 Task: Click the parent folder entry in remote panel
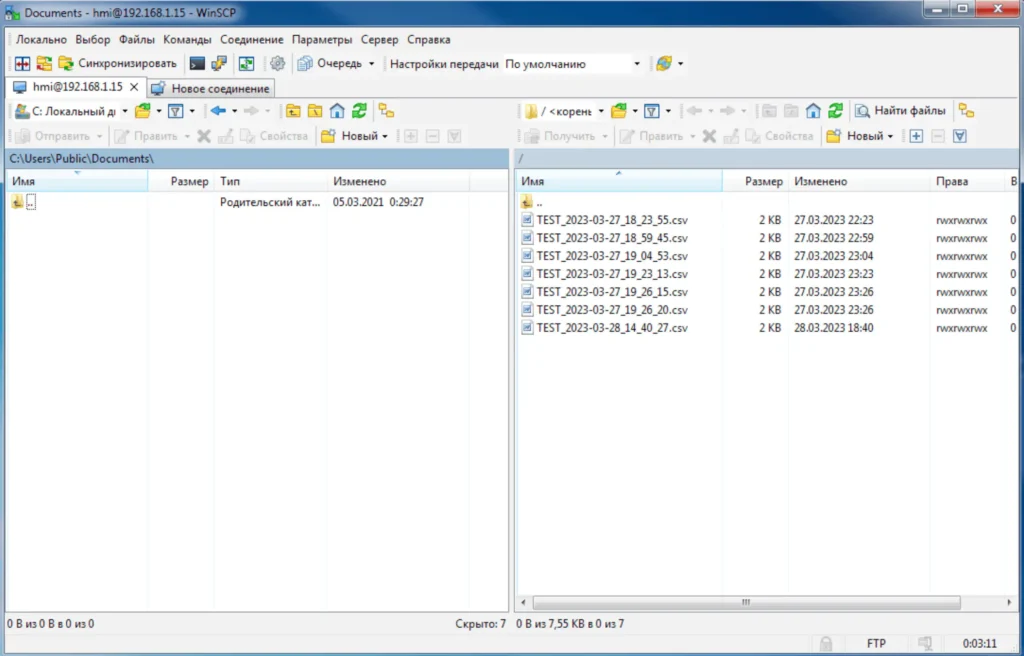pos(533,202)
